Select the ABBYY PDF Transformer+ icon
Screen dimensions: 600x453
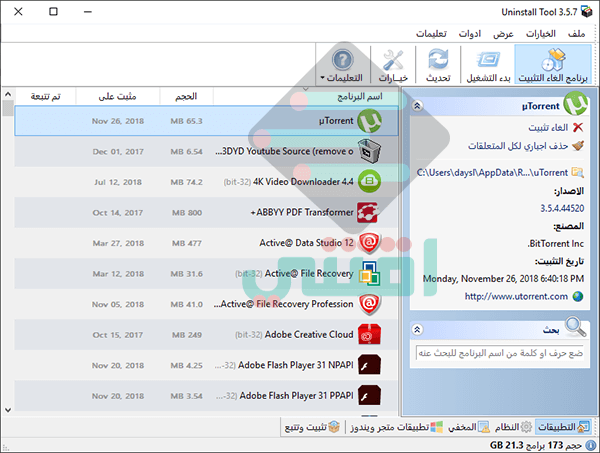click(368, 212)
